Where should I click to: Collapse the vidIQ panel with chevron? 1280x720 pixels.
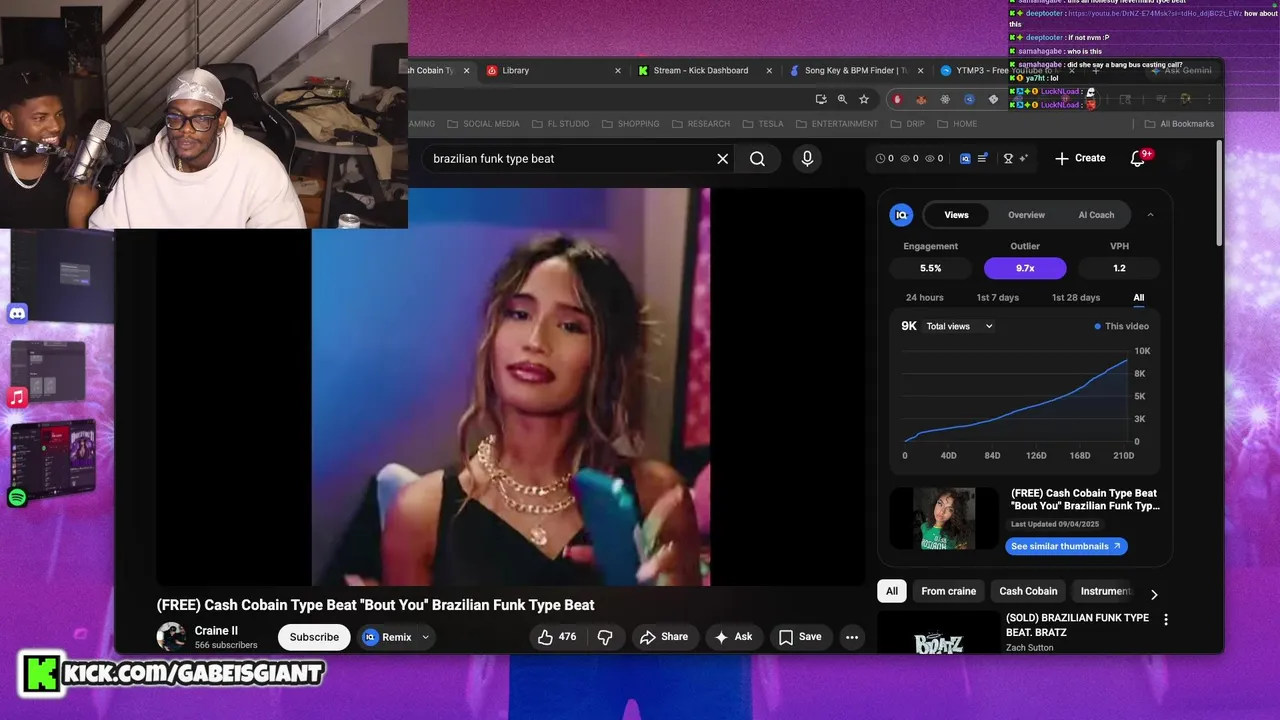tap(1150, 215)
